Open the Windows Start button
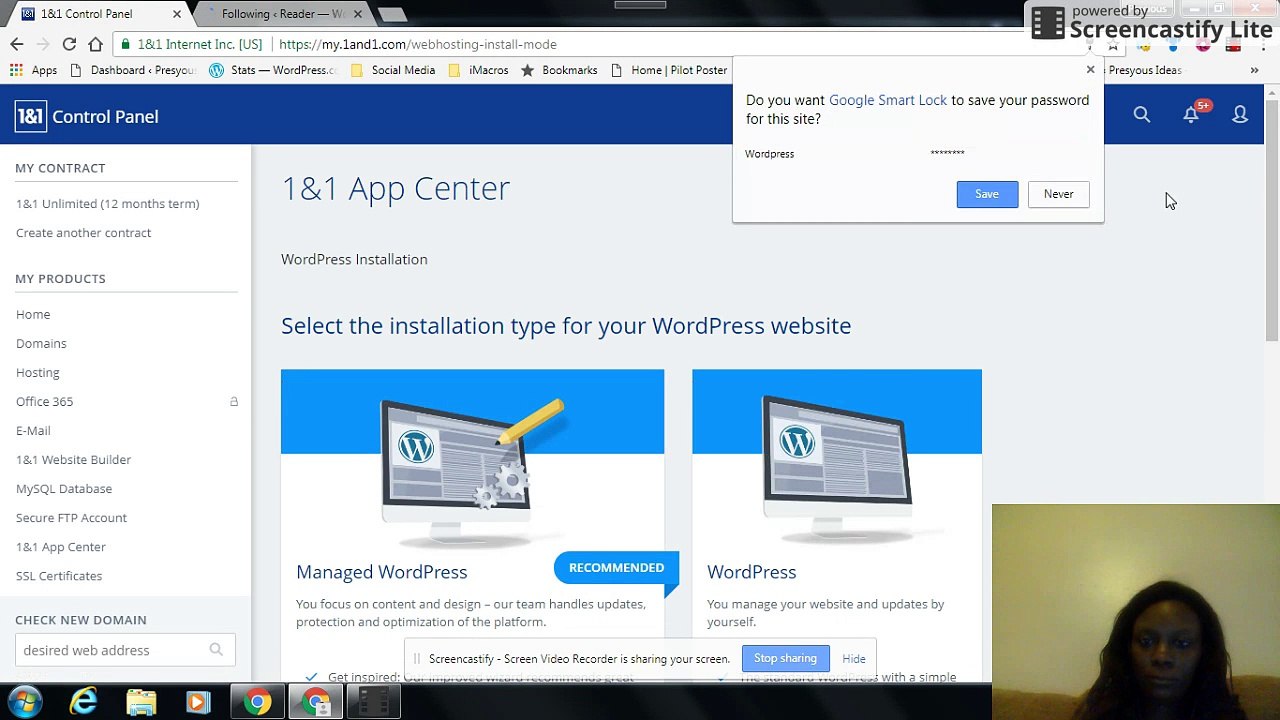Viewport: 1280px width, 720px height. point(24,702)
